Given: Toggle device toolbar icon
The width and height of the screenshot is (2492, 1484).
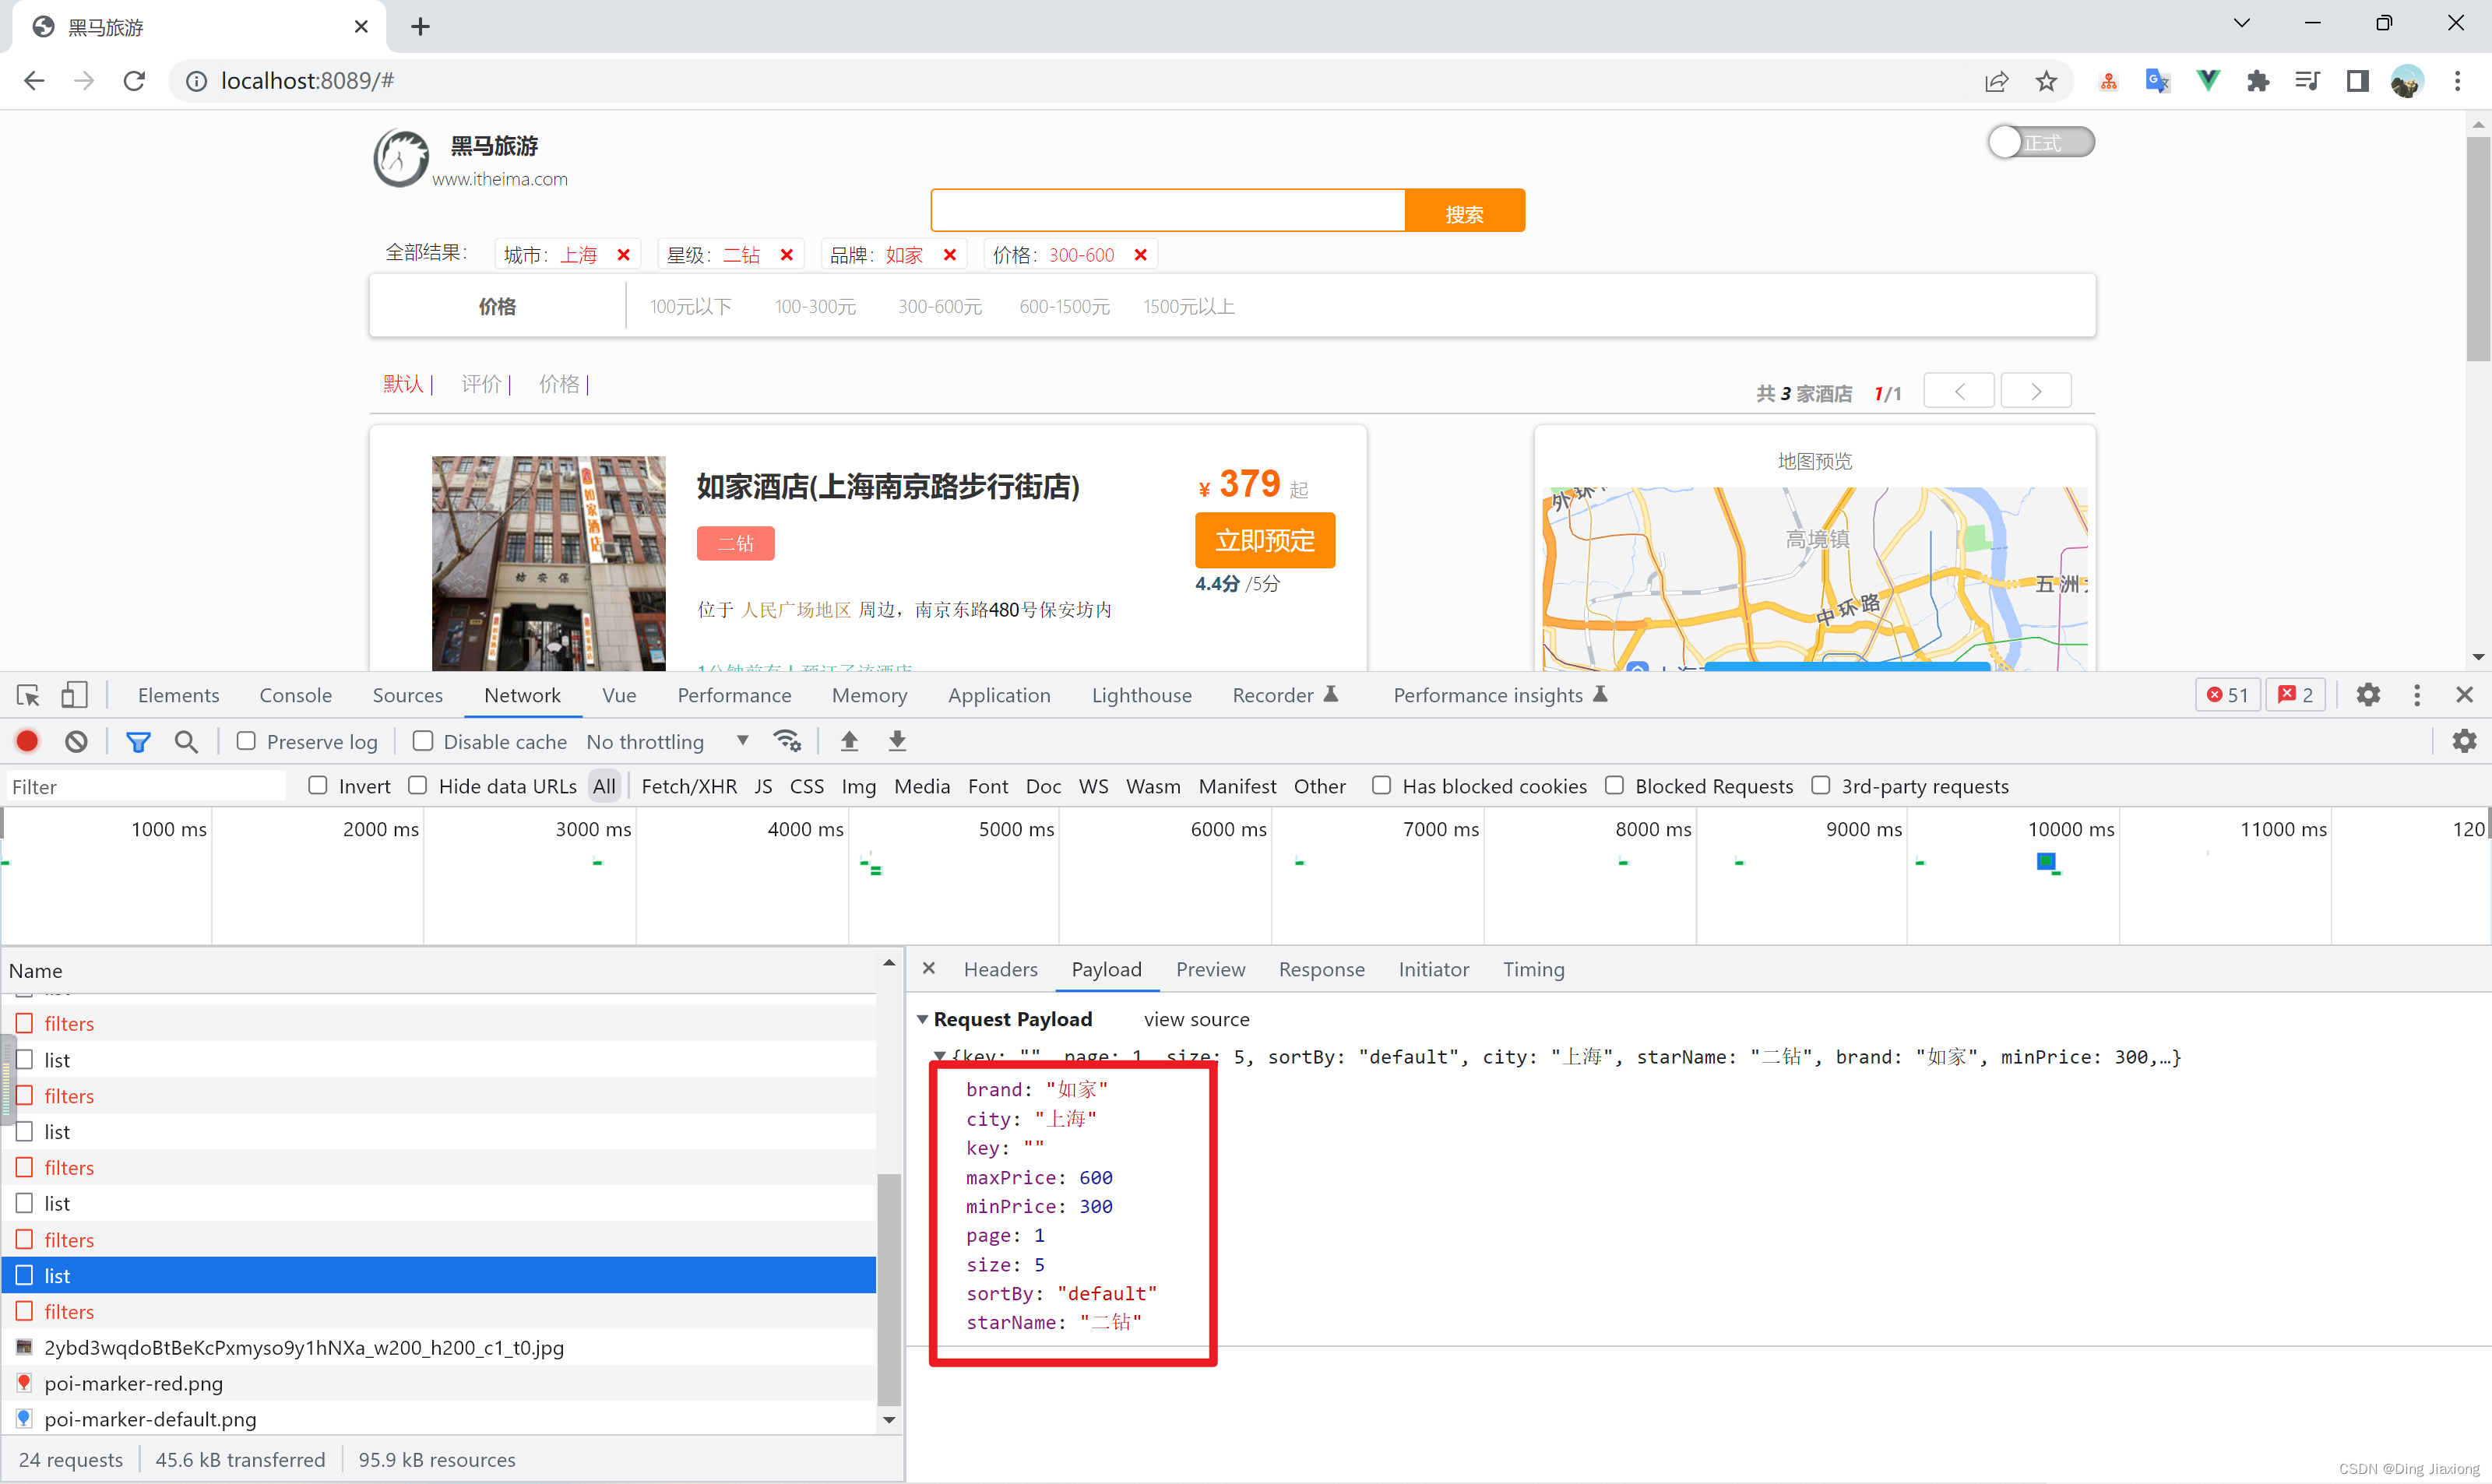Looking at the screenshot, I should point(75,695).
